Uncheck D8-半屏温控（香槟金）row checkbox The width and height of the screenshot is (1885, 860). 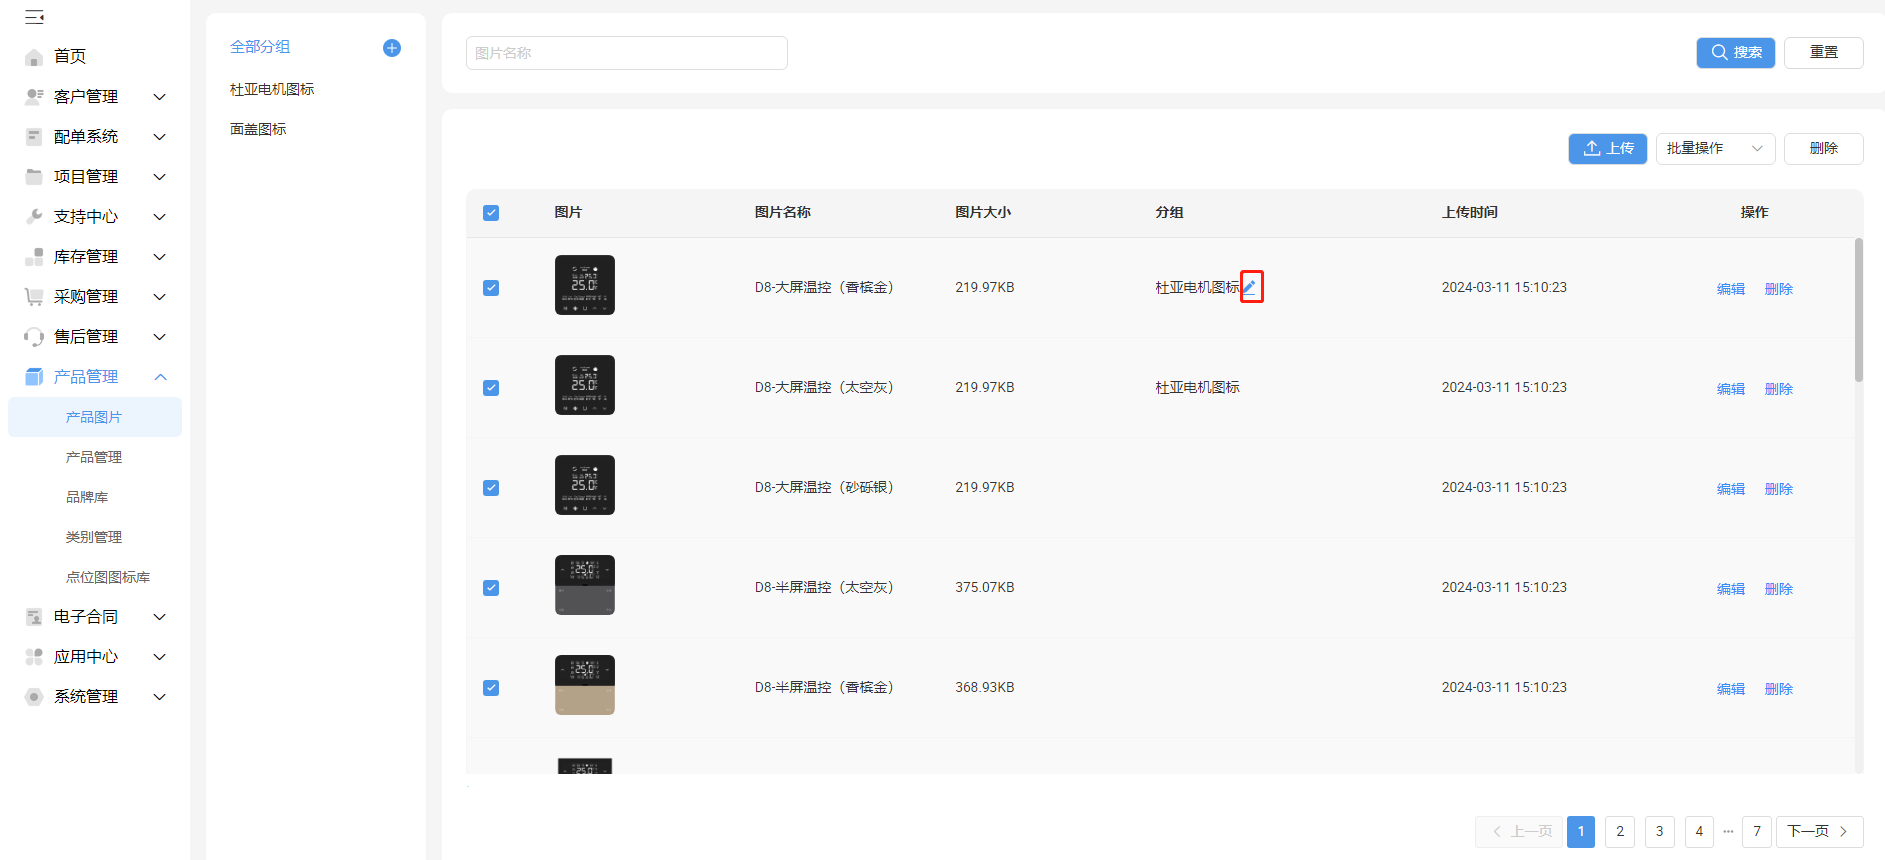[x=491, y=688]
